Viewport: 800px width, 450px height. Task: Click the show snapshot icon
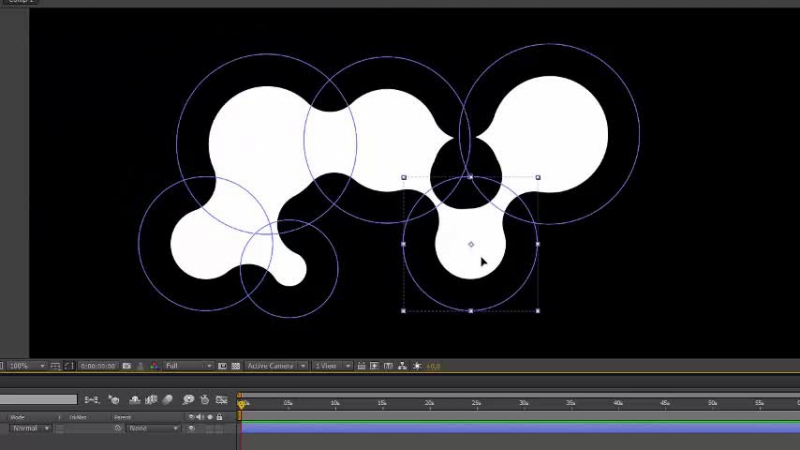(140, 366)
